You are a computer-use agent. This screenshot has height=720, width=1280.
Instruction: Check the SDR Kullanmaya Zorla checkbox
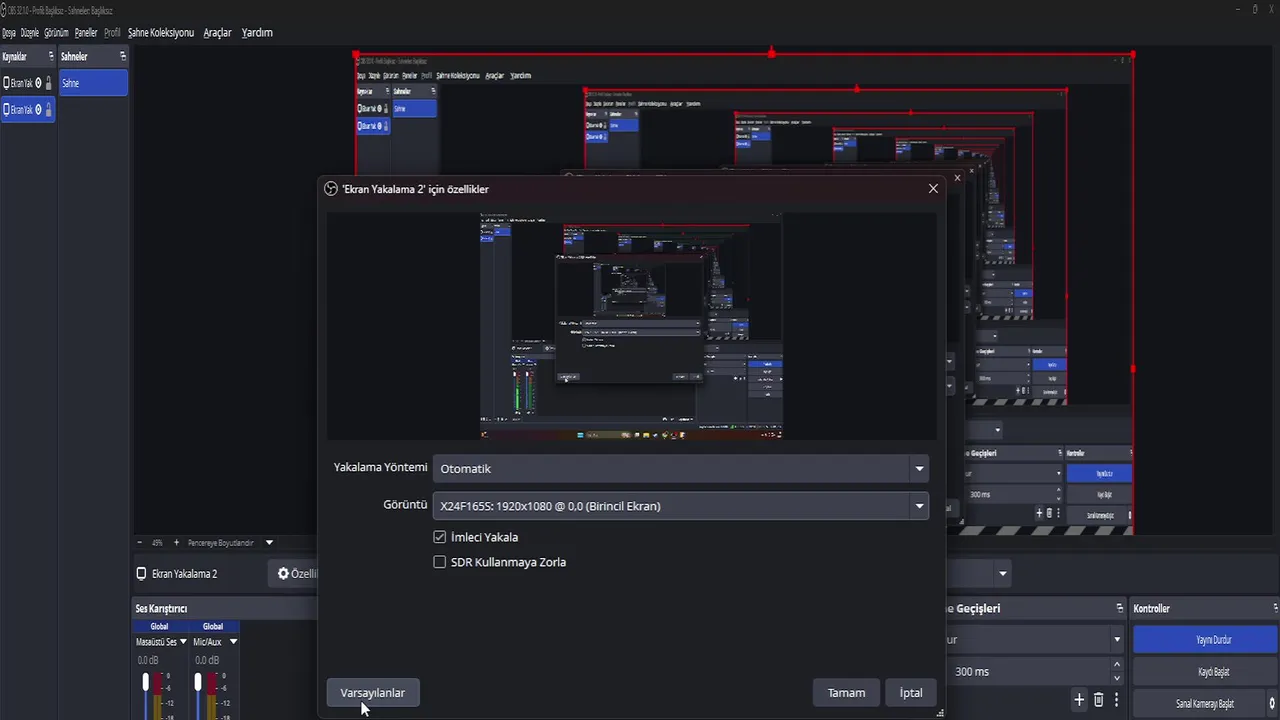pos(439,562)
